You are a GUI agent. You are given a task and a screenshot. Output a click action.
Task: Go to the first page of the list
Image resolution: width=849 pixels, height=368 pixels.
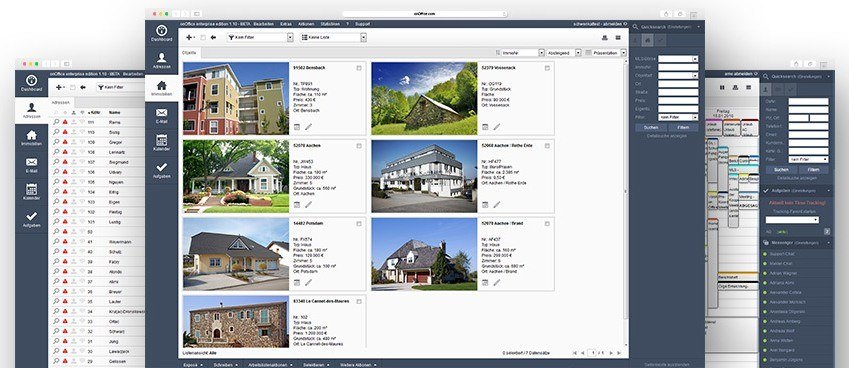pos(574,353)
